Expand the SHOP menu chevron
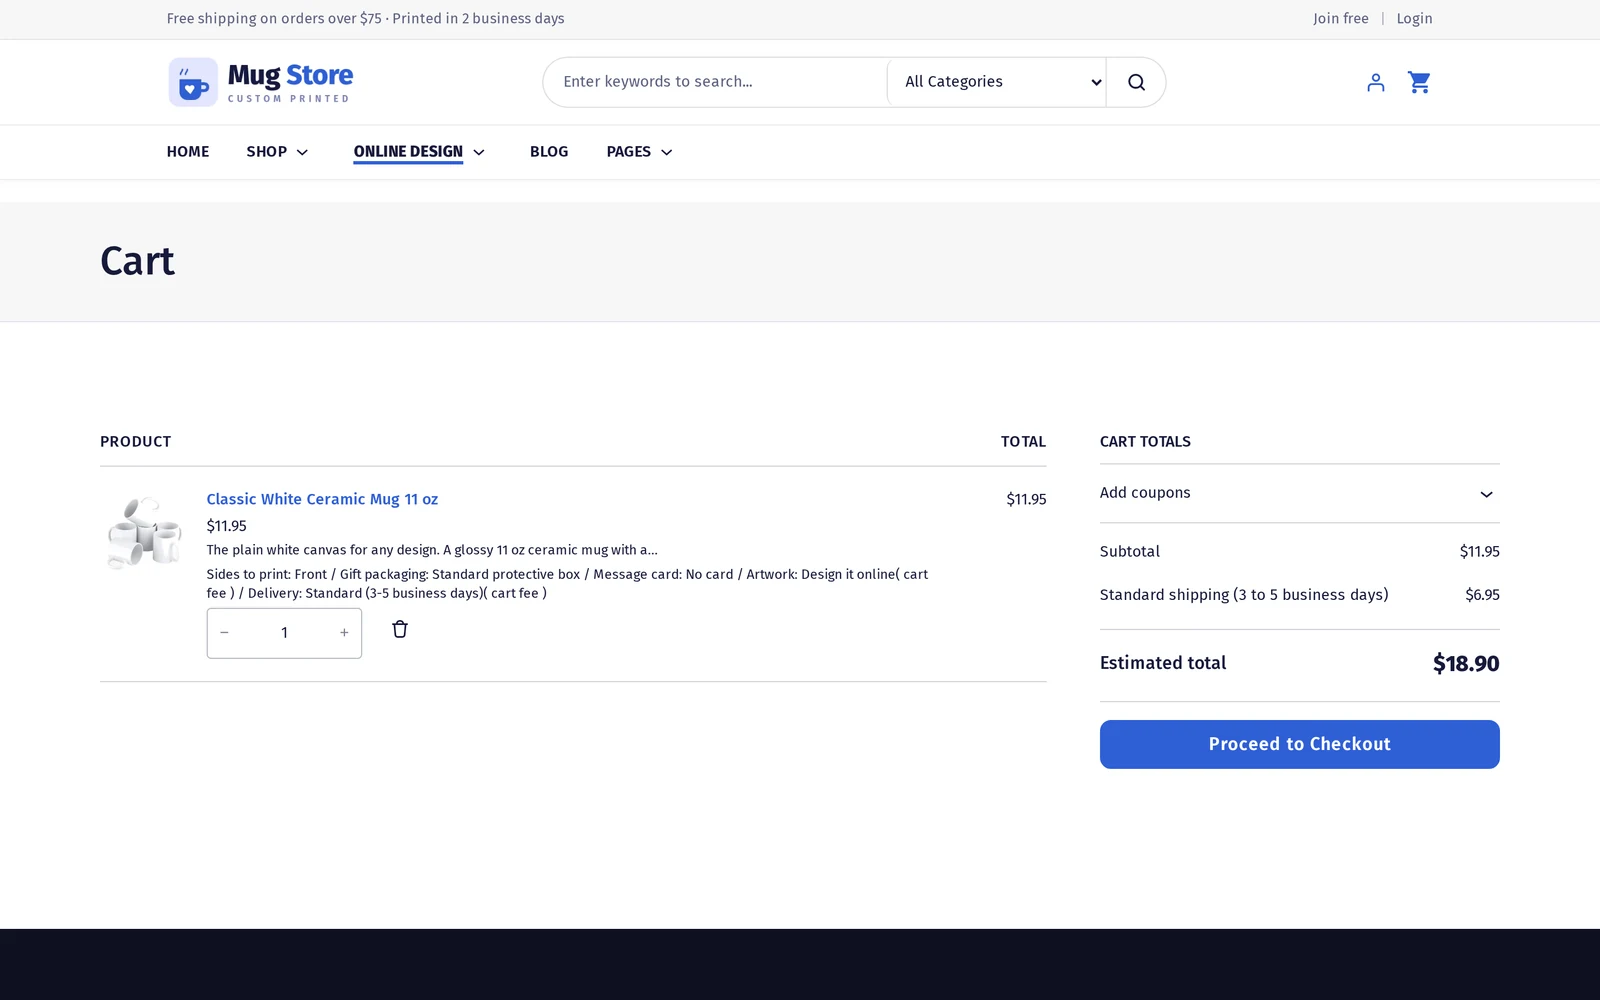Viewport: 1600px width, 1000px height. [302, 152]
